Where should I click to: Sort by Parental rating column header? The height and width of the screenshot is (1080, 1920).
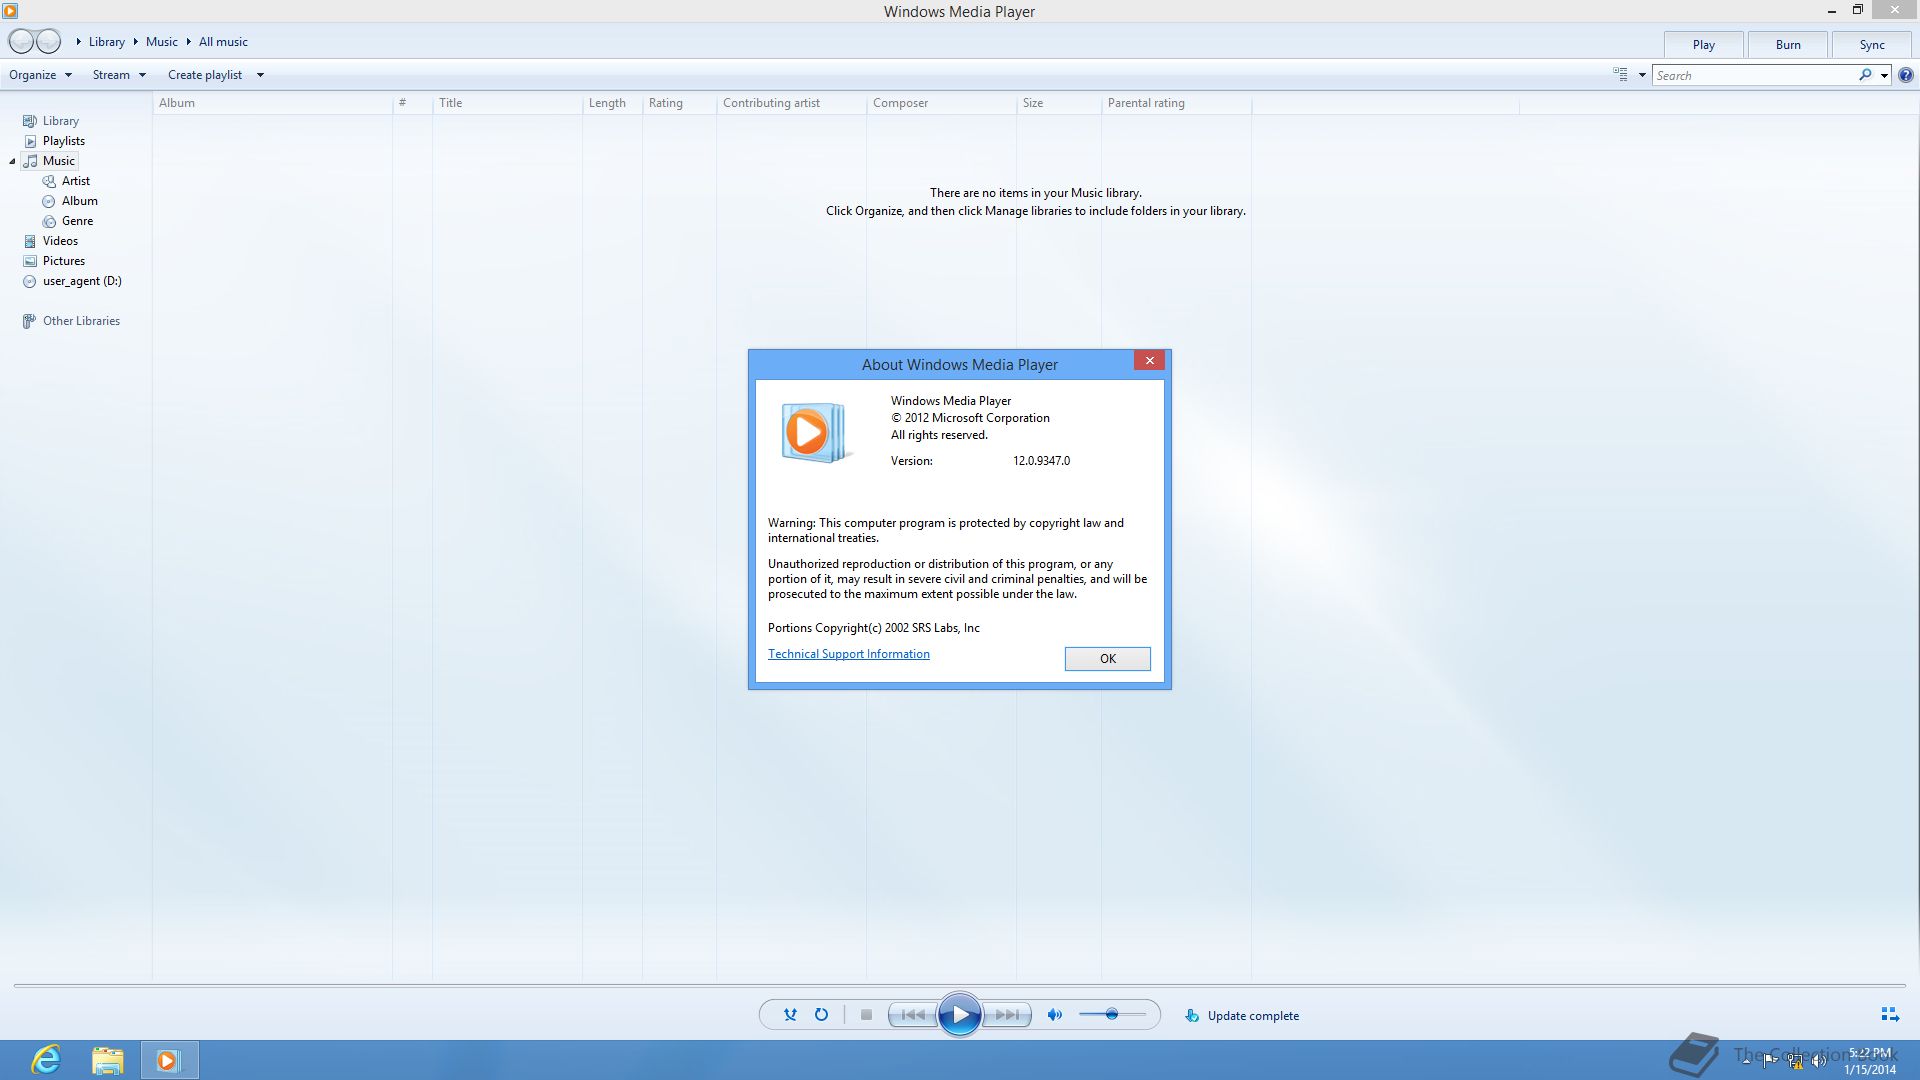pyautogui.click(x=1176, y=103)
